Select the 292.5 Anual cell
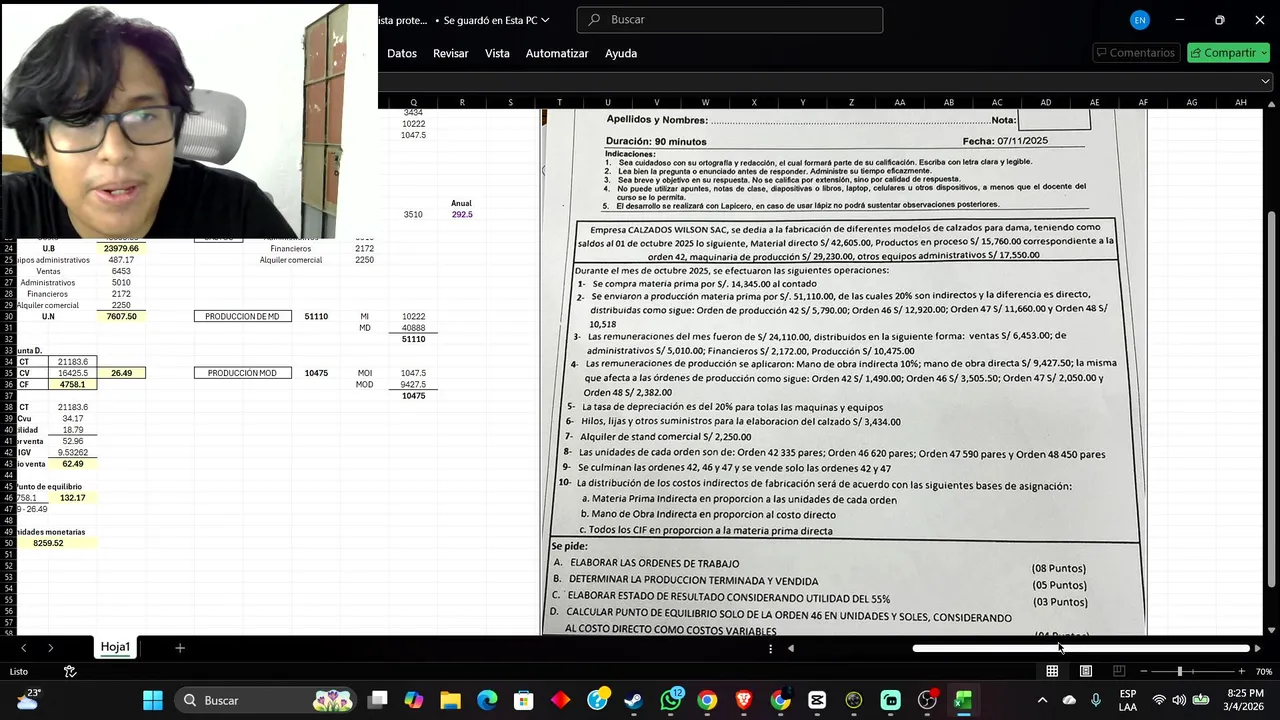The height and width of the screenshot is (720, 1280). tap(462, 214)
